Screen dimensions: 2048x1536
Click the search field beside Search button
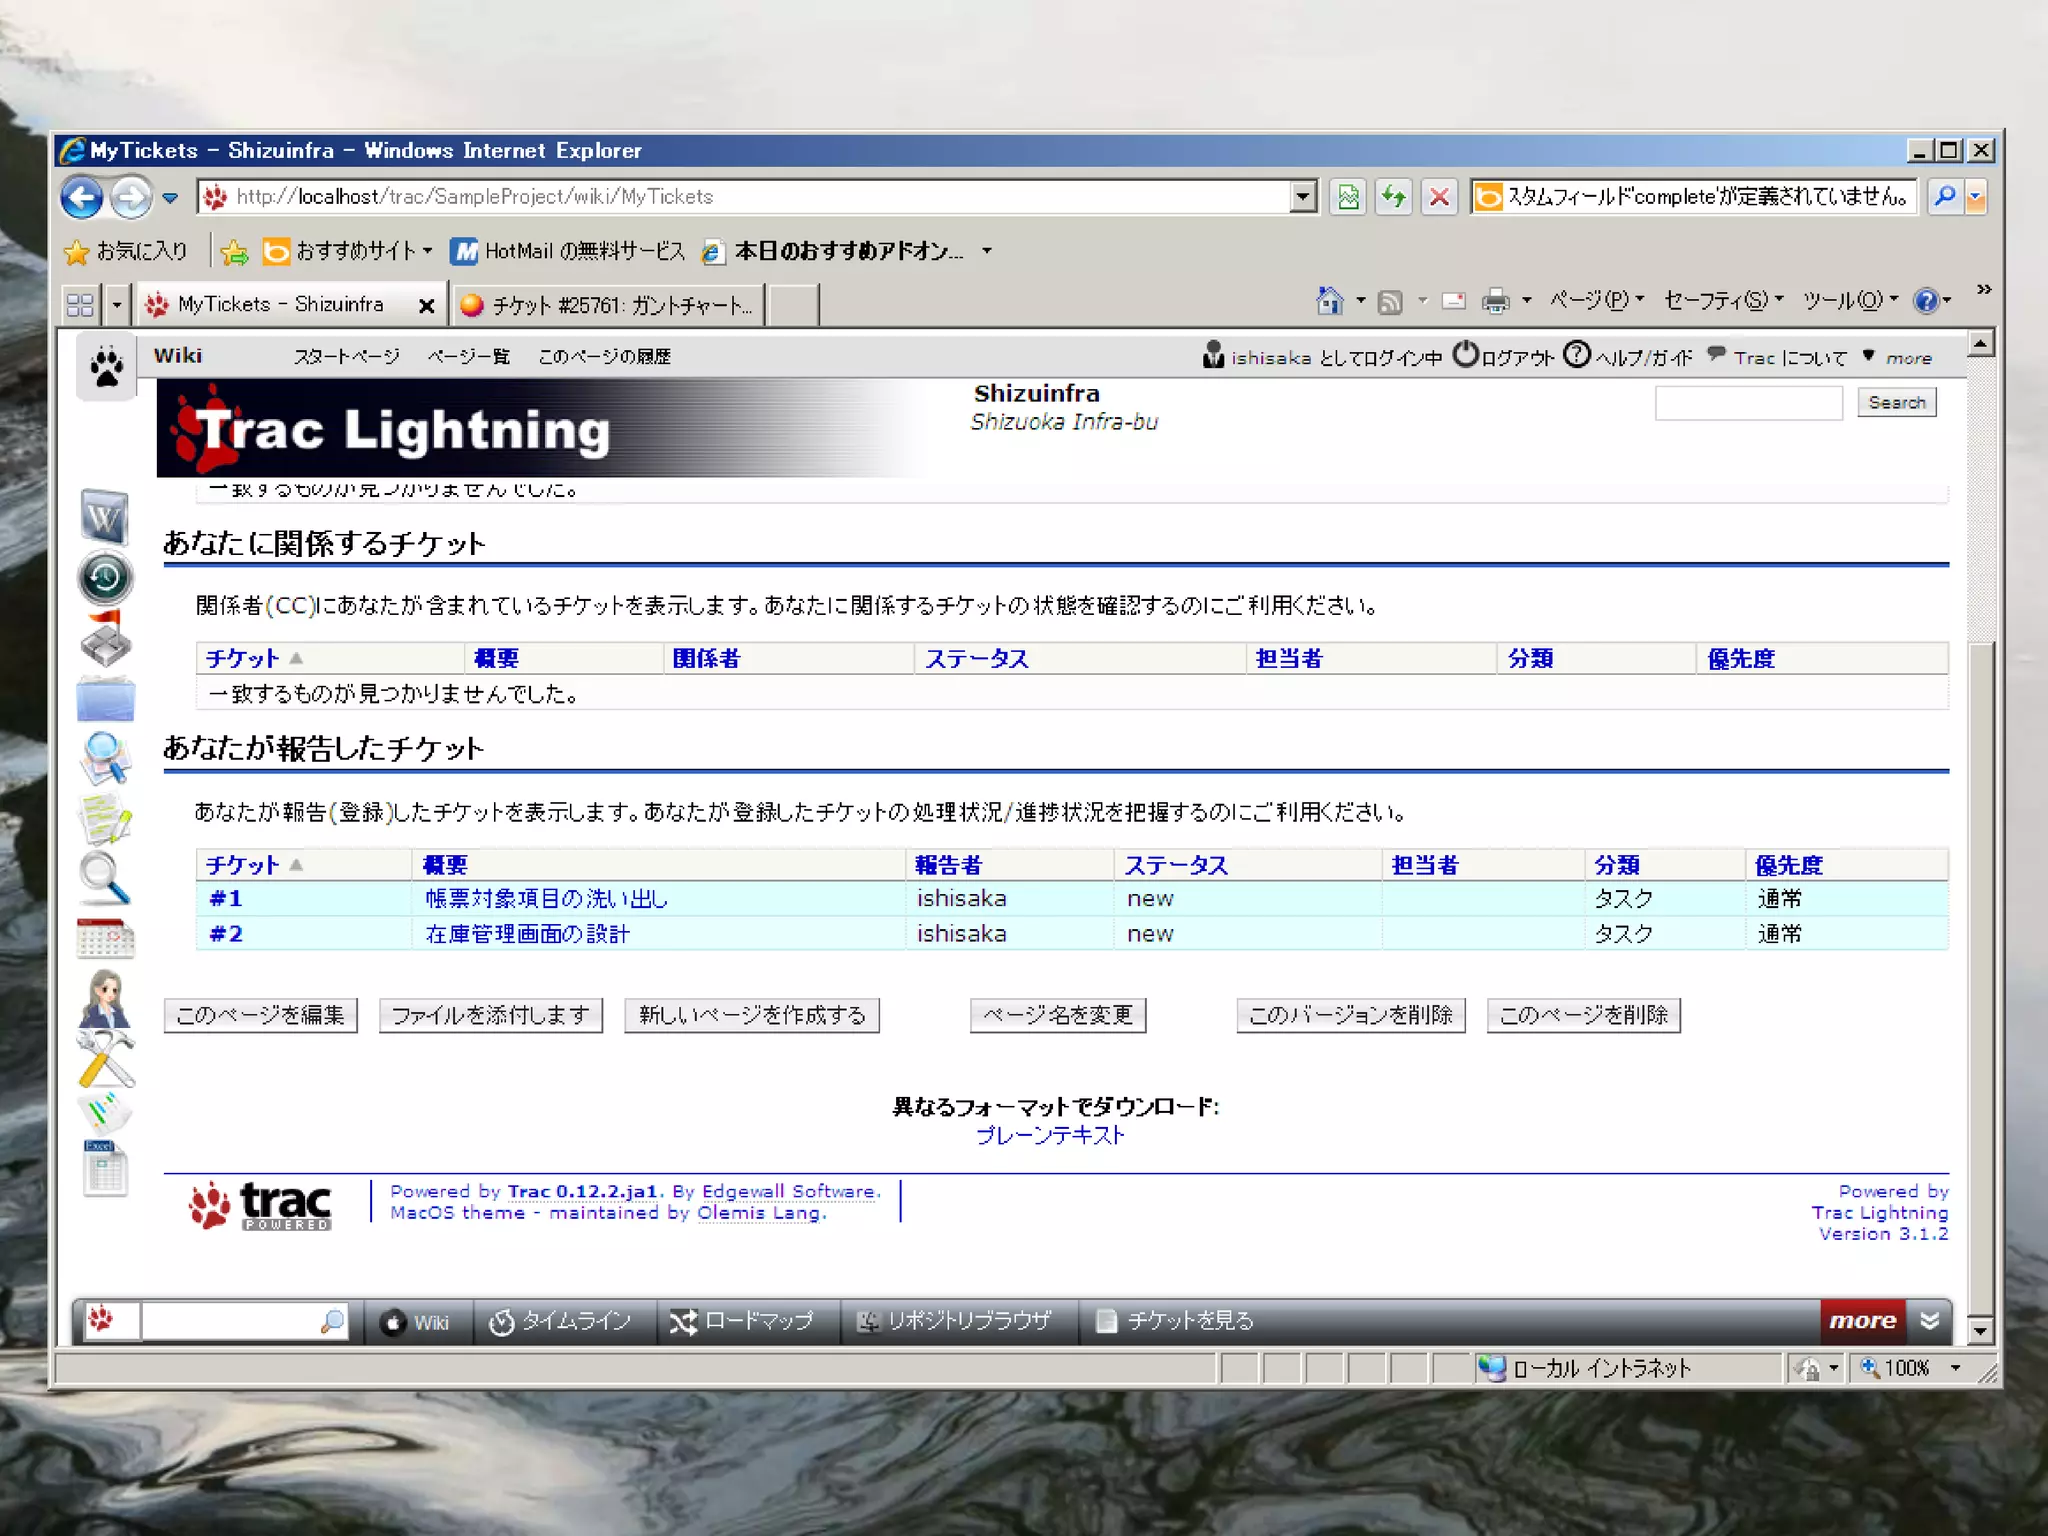[x=1748, y=403]
